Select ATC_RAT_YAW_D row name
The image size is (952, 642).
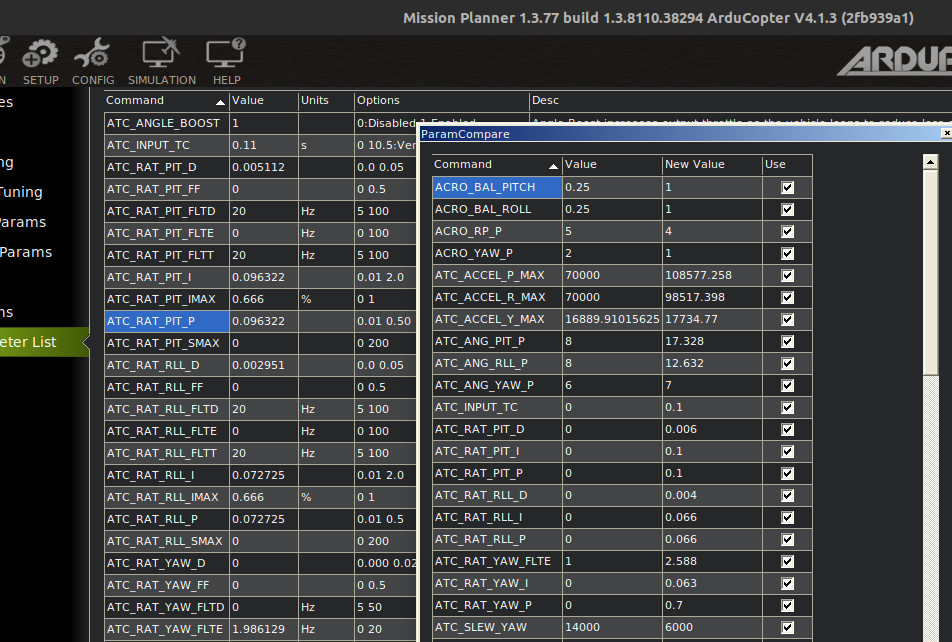click(x=166, y=563)
